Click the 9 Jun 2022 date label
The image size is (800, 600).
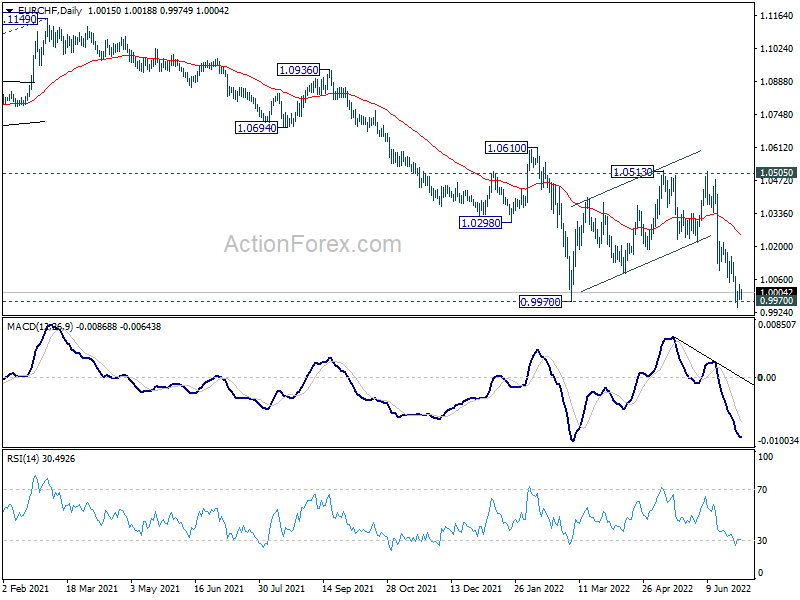[729, 588]
